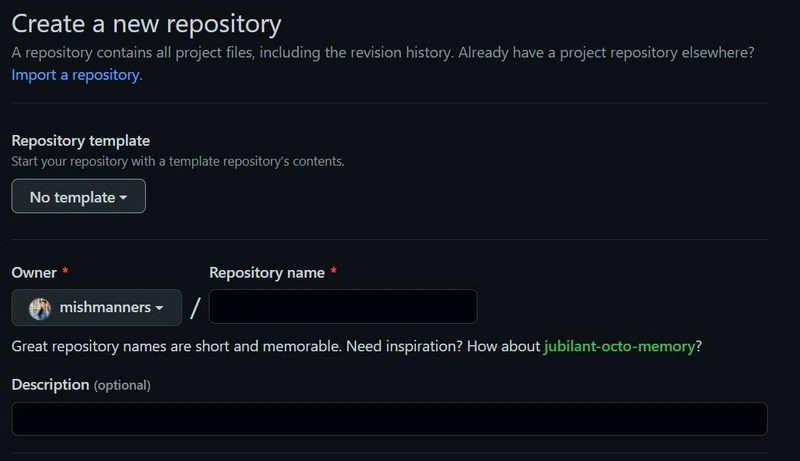Expand the mishmanners owner dropdown
The image size is (800, 461).
coord(97,308)
